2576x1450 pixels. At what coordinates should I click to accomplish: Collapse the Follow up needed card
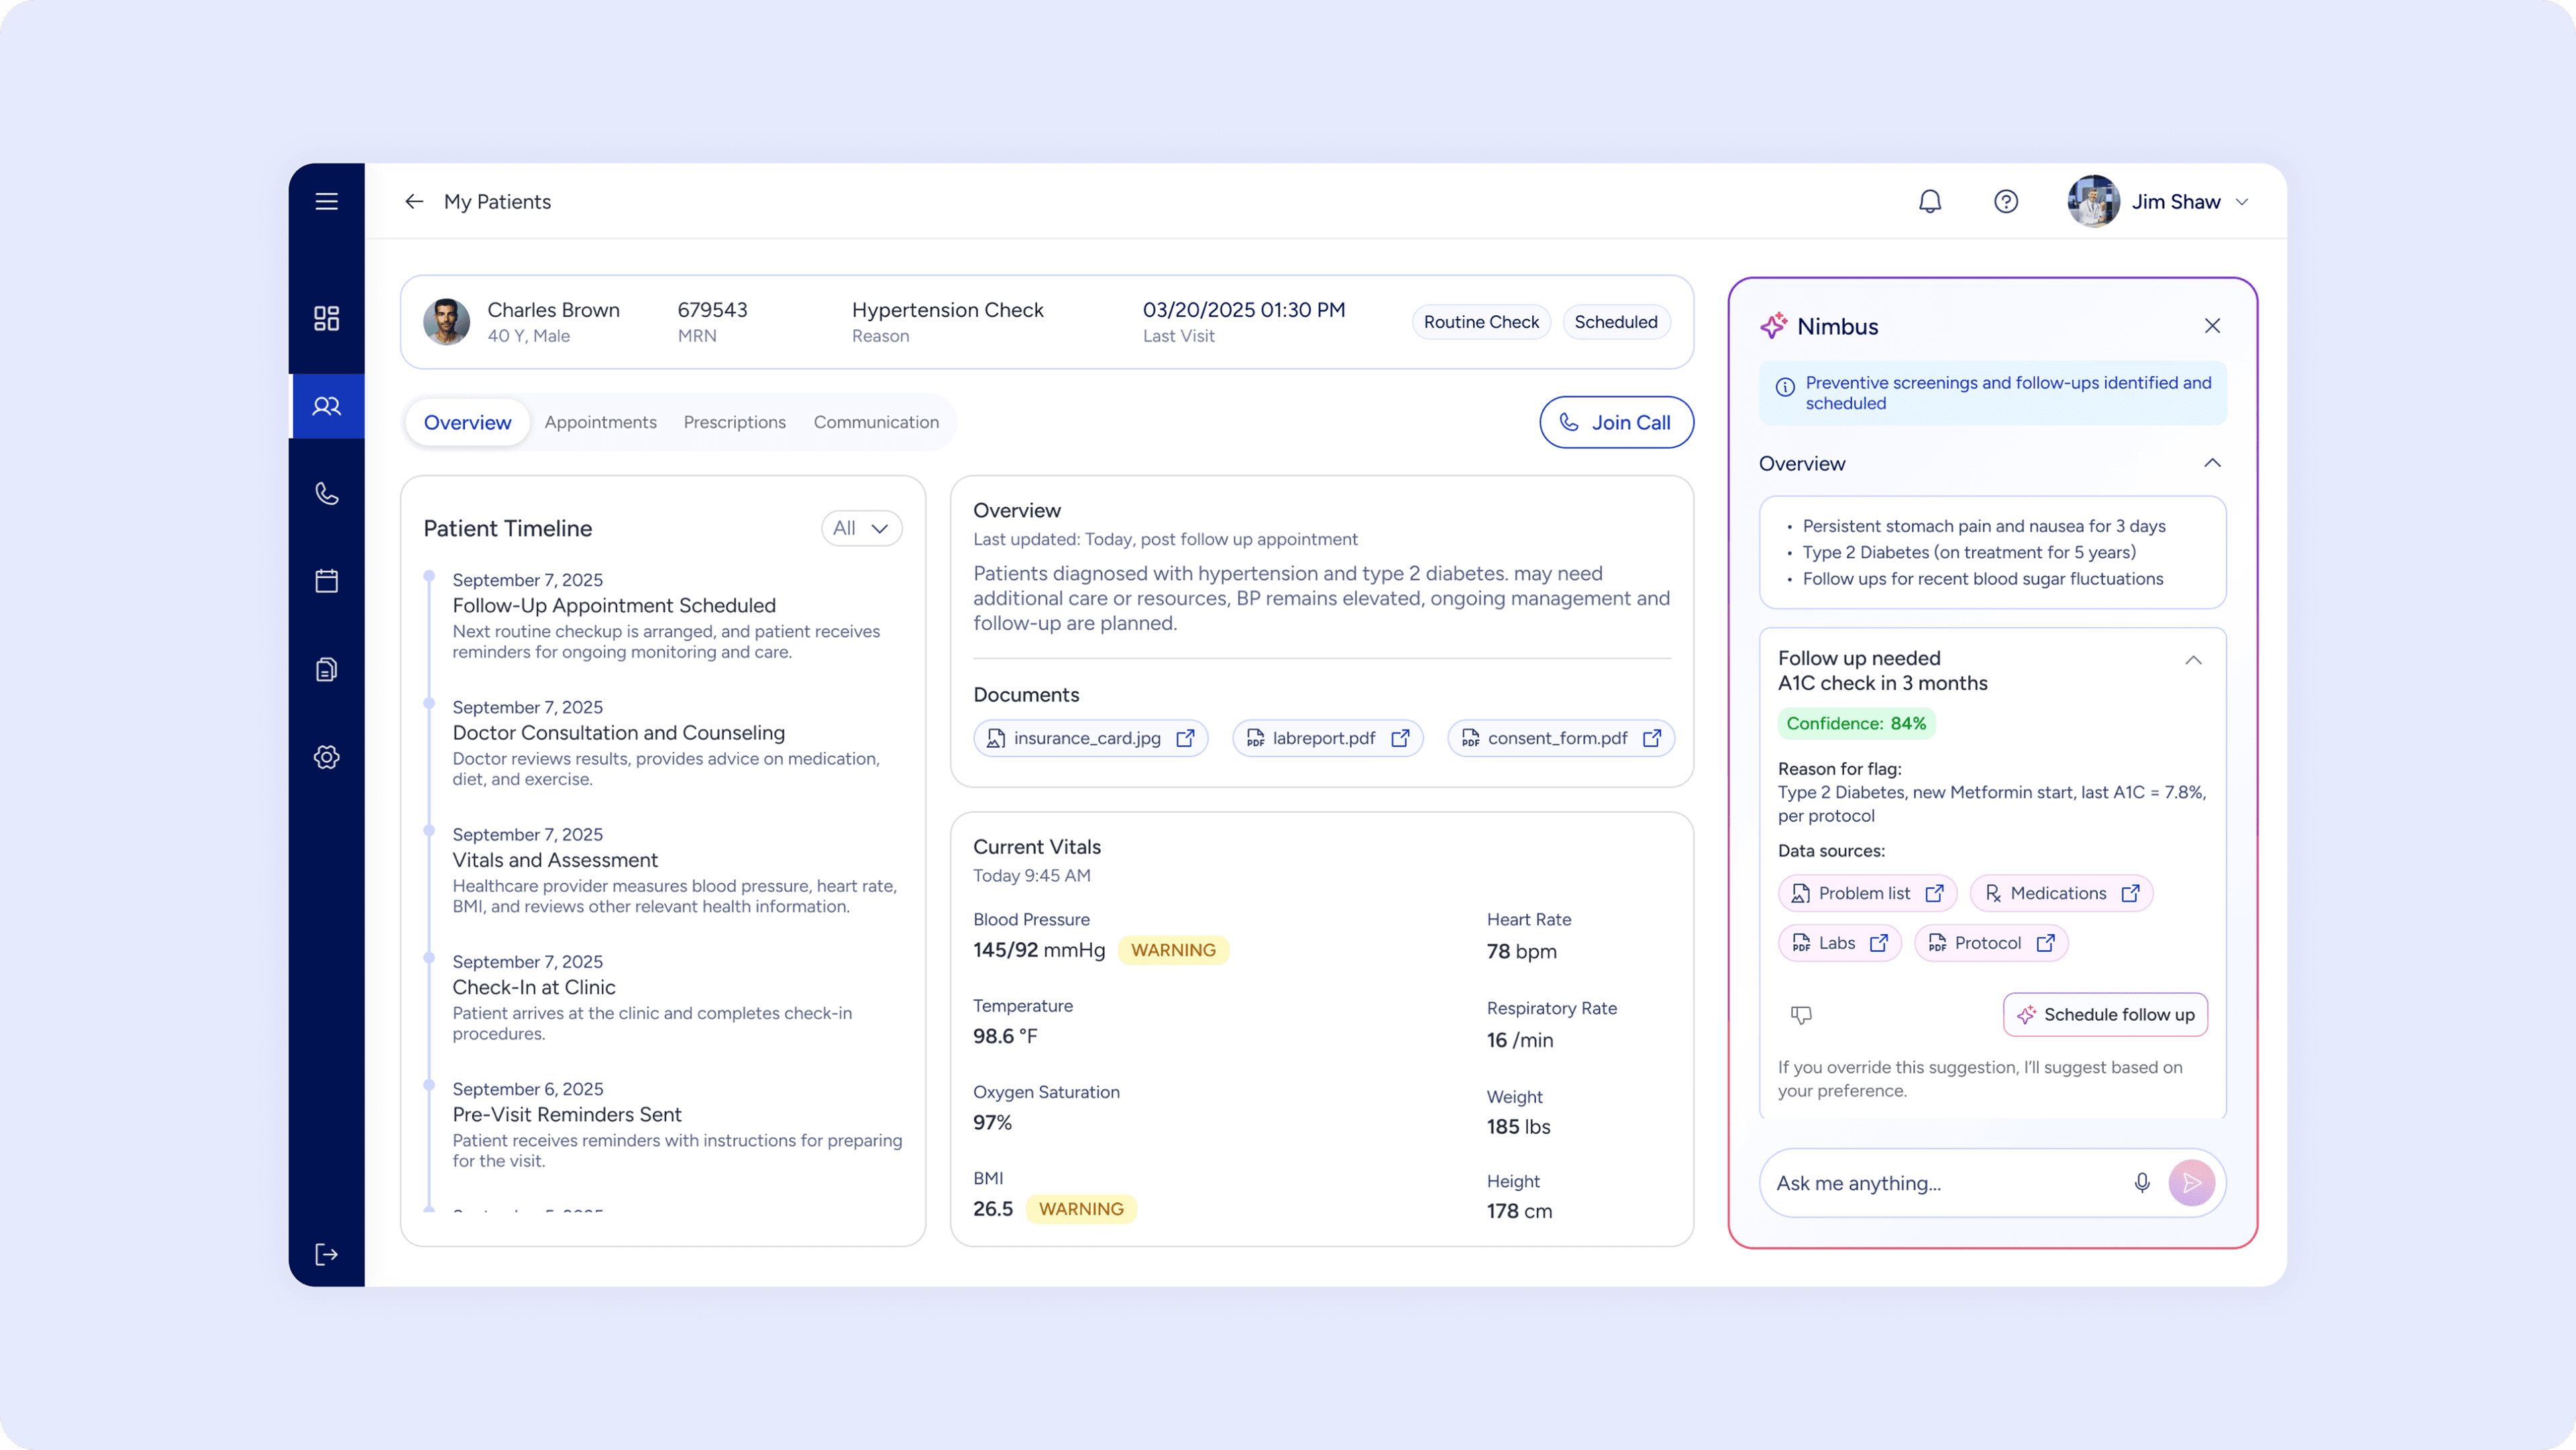(2193, 660)
